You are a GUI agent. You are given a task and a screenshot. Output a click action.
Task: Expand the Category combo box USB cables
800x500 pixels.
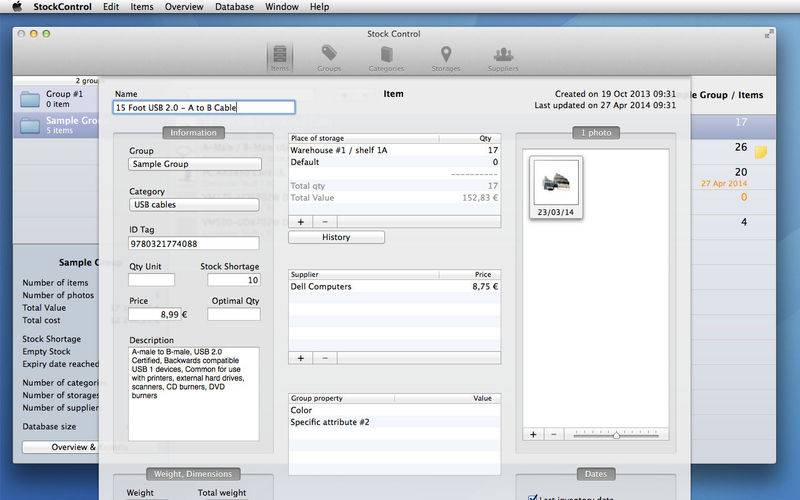[194, 205]
